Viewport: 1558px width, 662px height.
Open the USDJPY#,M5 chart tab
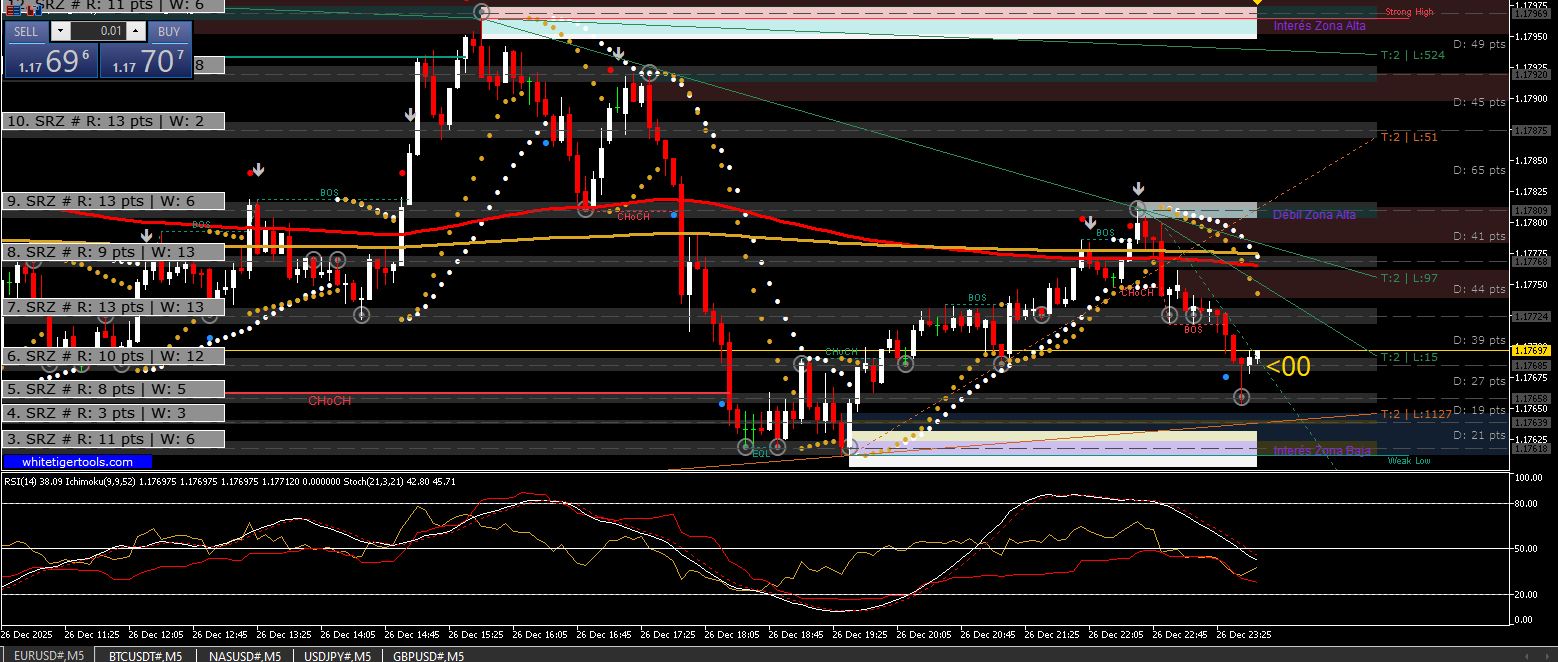click(337, 656)
